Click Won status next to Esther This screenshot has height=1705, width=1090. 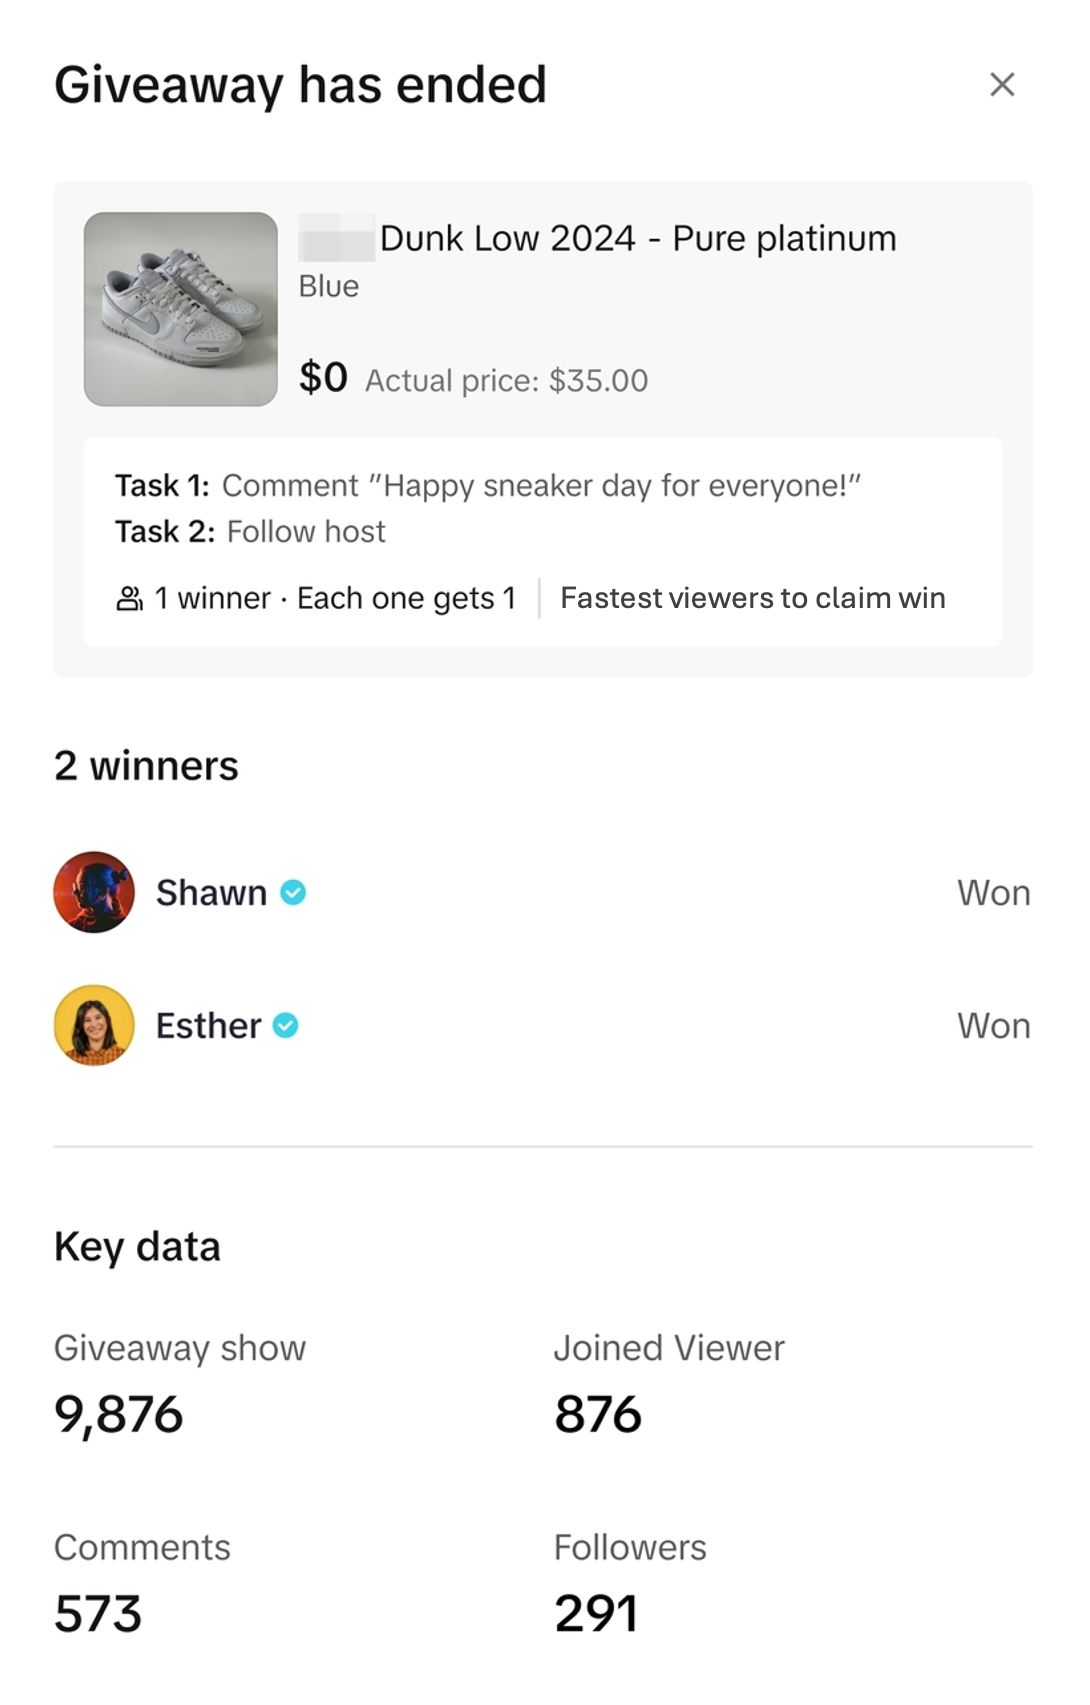pyautogui.click(x=993, y=1025)
